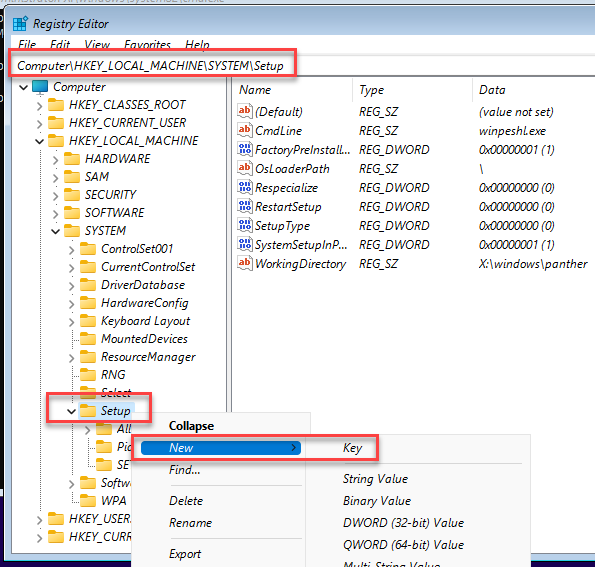This screenshot has width=595, height=567.
Task: Select the SystemSetupInP... value name
Action: click(x=301, y=245)
